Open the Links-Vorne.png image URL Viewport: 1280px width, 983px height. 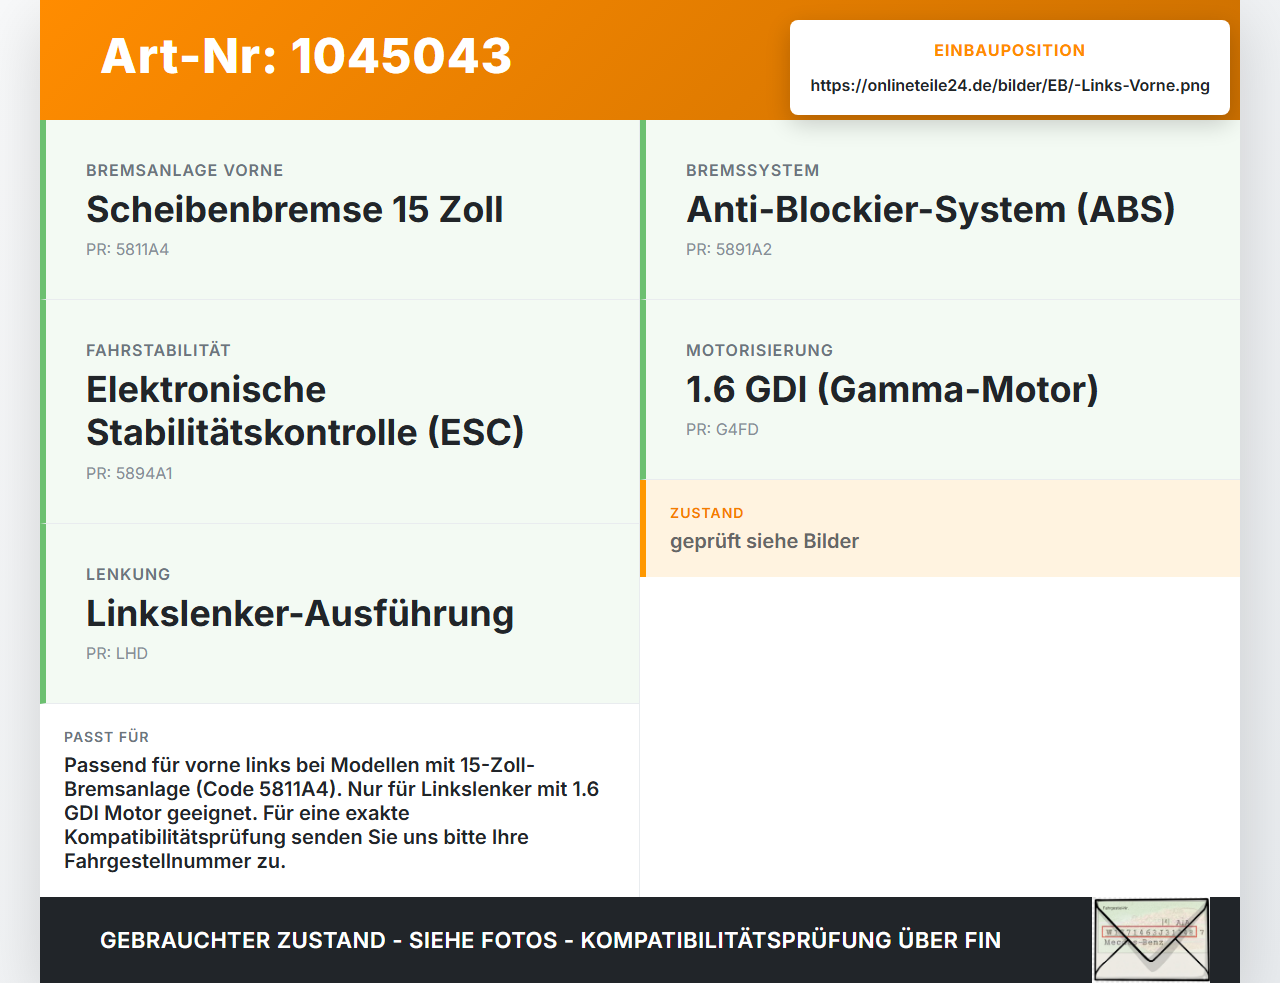pos(1010,85)
